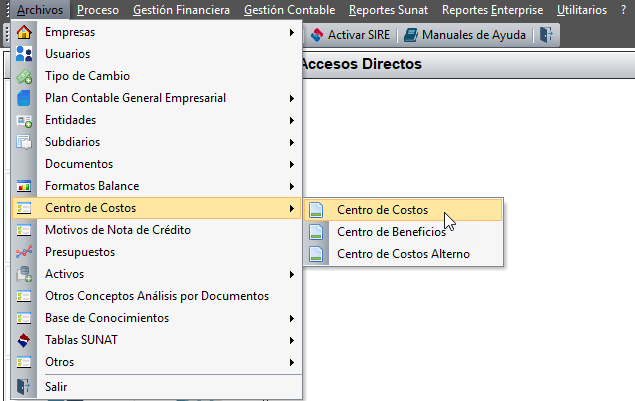
Task: Click the people icon next to Usuarios
Action: (24, 54)
